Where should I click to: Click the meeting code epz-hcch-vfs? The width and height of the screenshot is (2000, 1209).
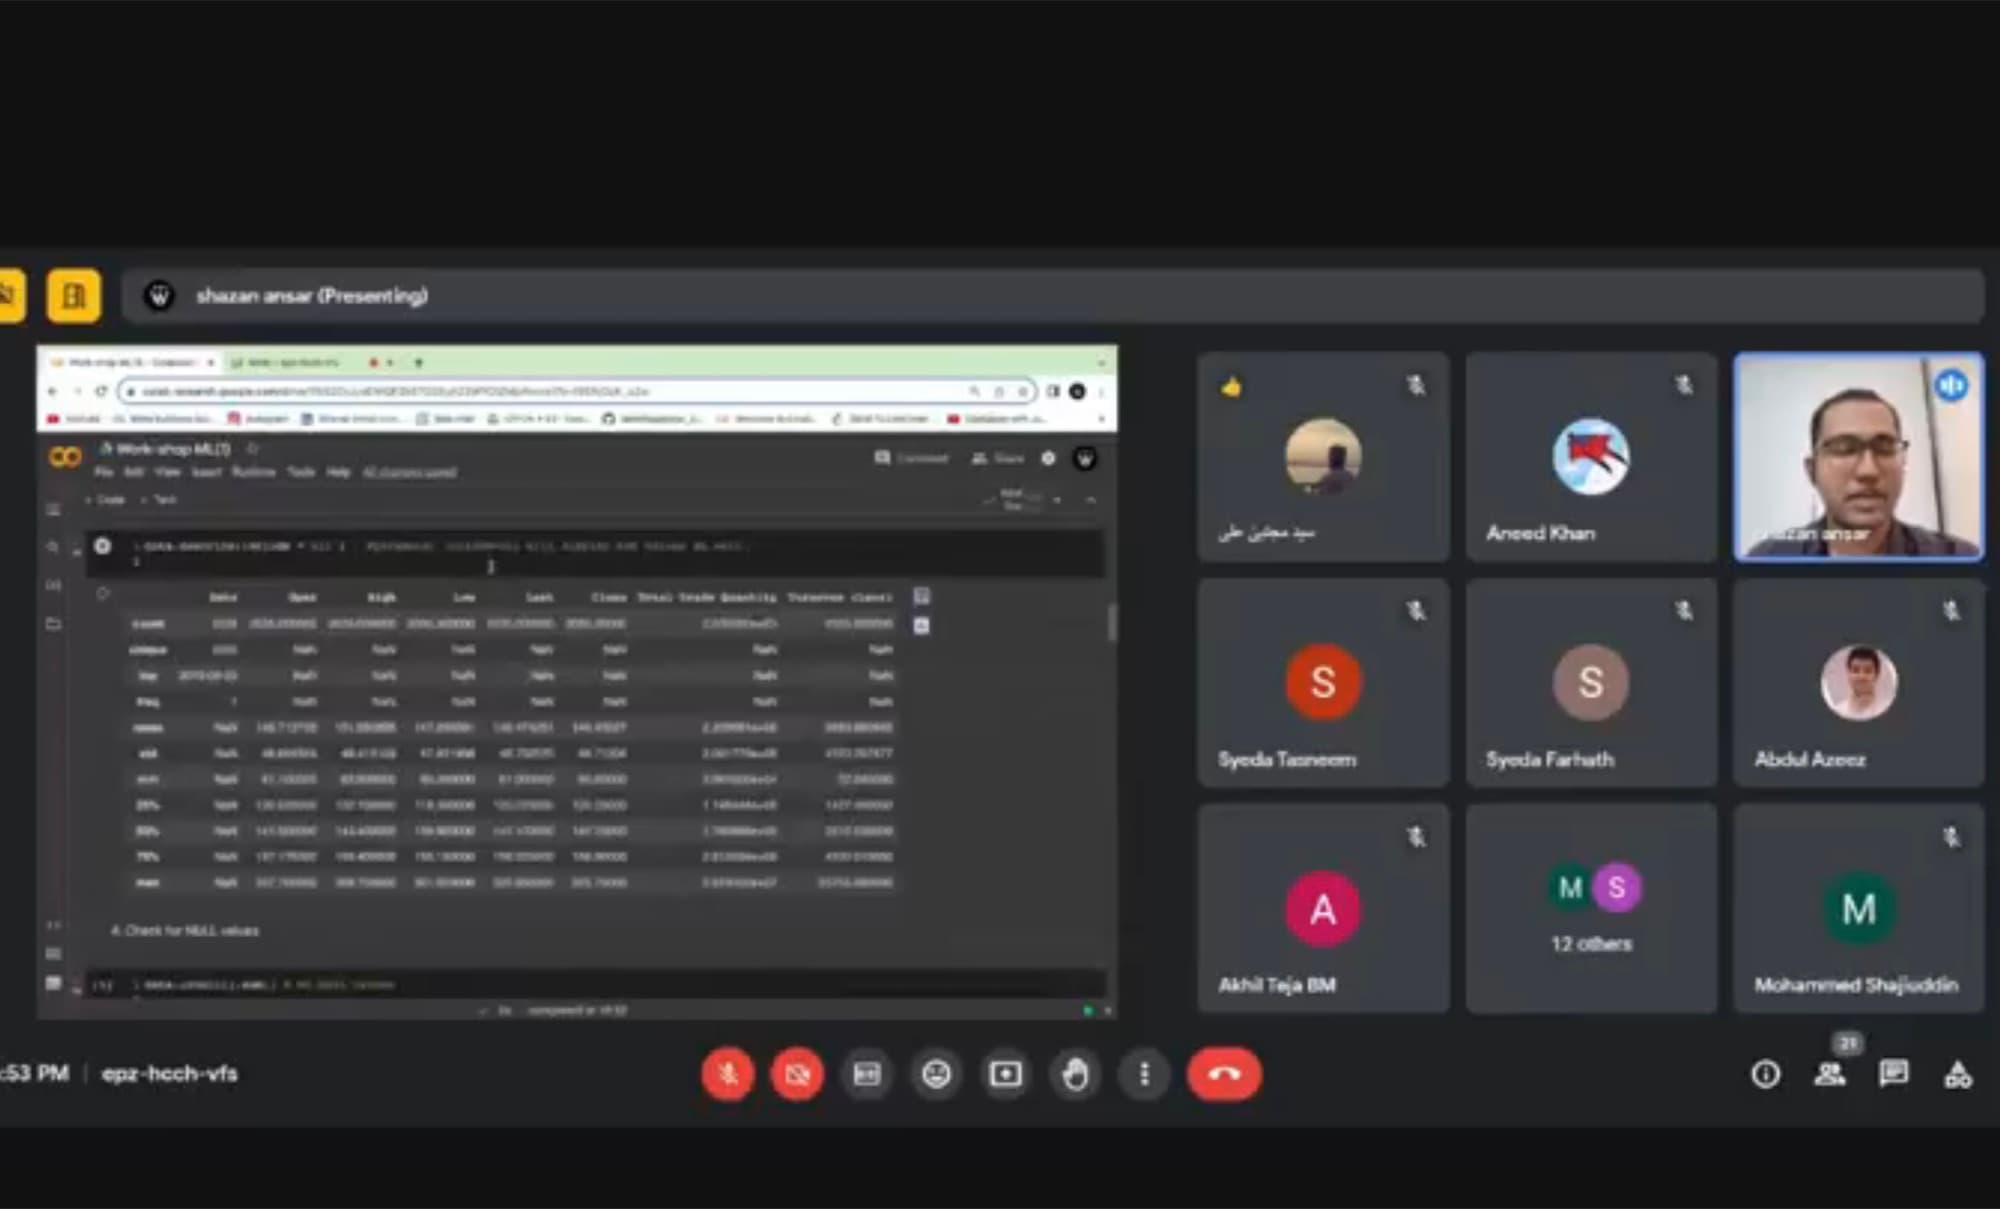(x=169, y=1074)
